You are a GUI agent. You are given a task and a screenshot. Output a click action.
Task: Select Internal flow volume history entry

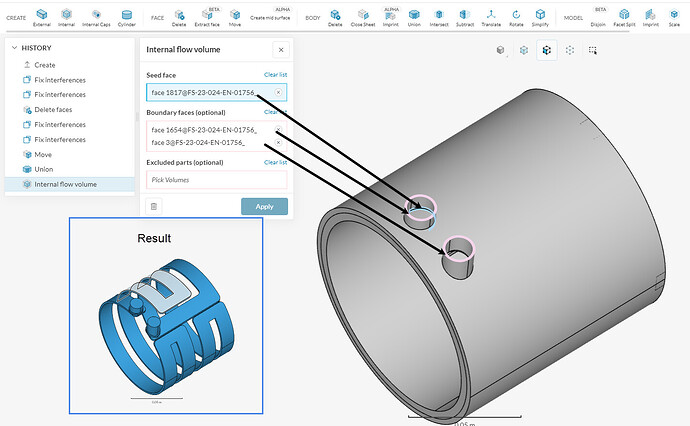[70, 184]
